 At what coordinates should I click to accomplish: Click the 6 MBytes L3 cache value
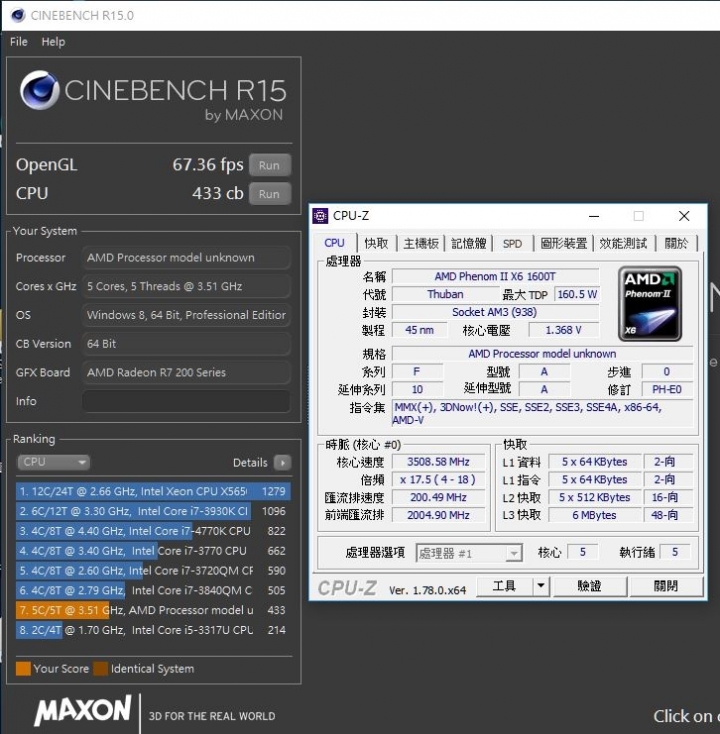click(595, 515)
